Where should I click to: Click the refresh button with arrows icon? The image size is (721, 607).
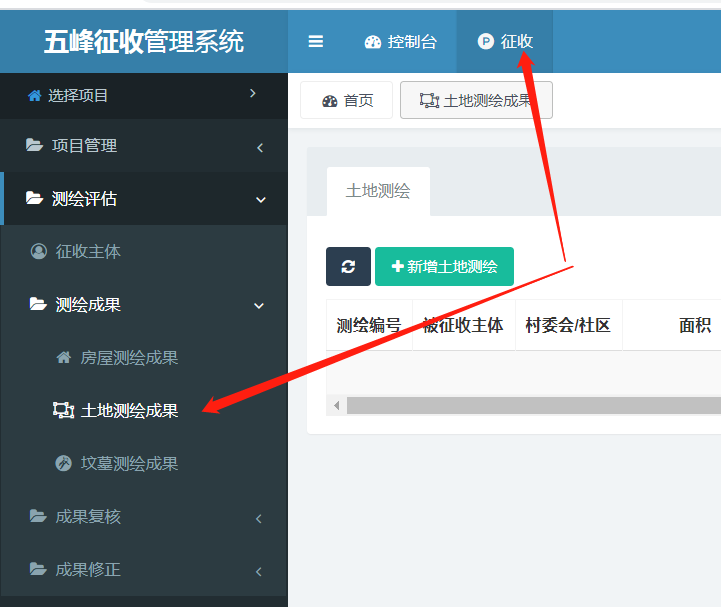coord(348,266)
